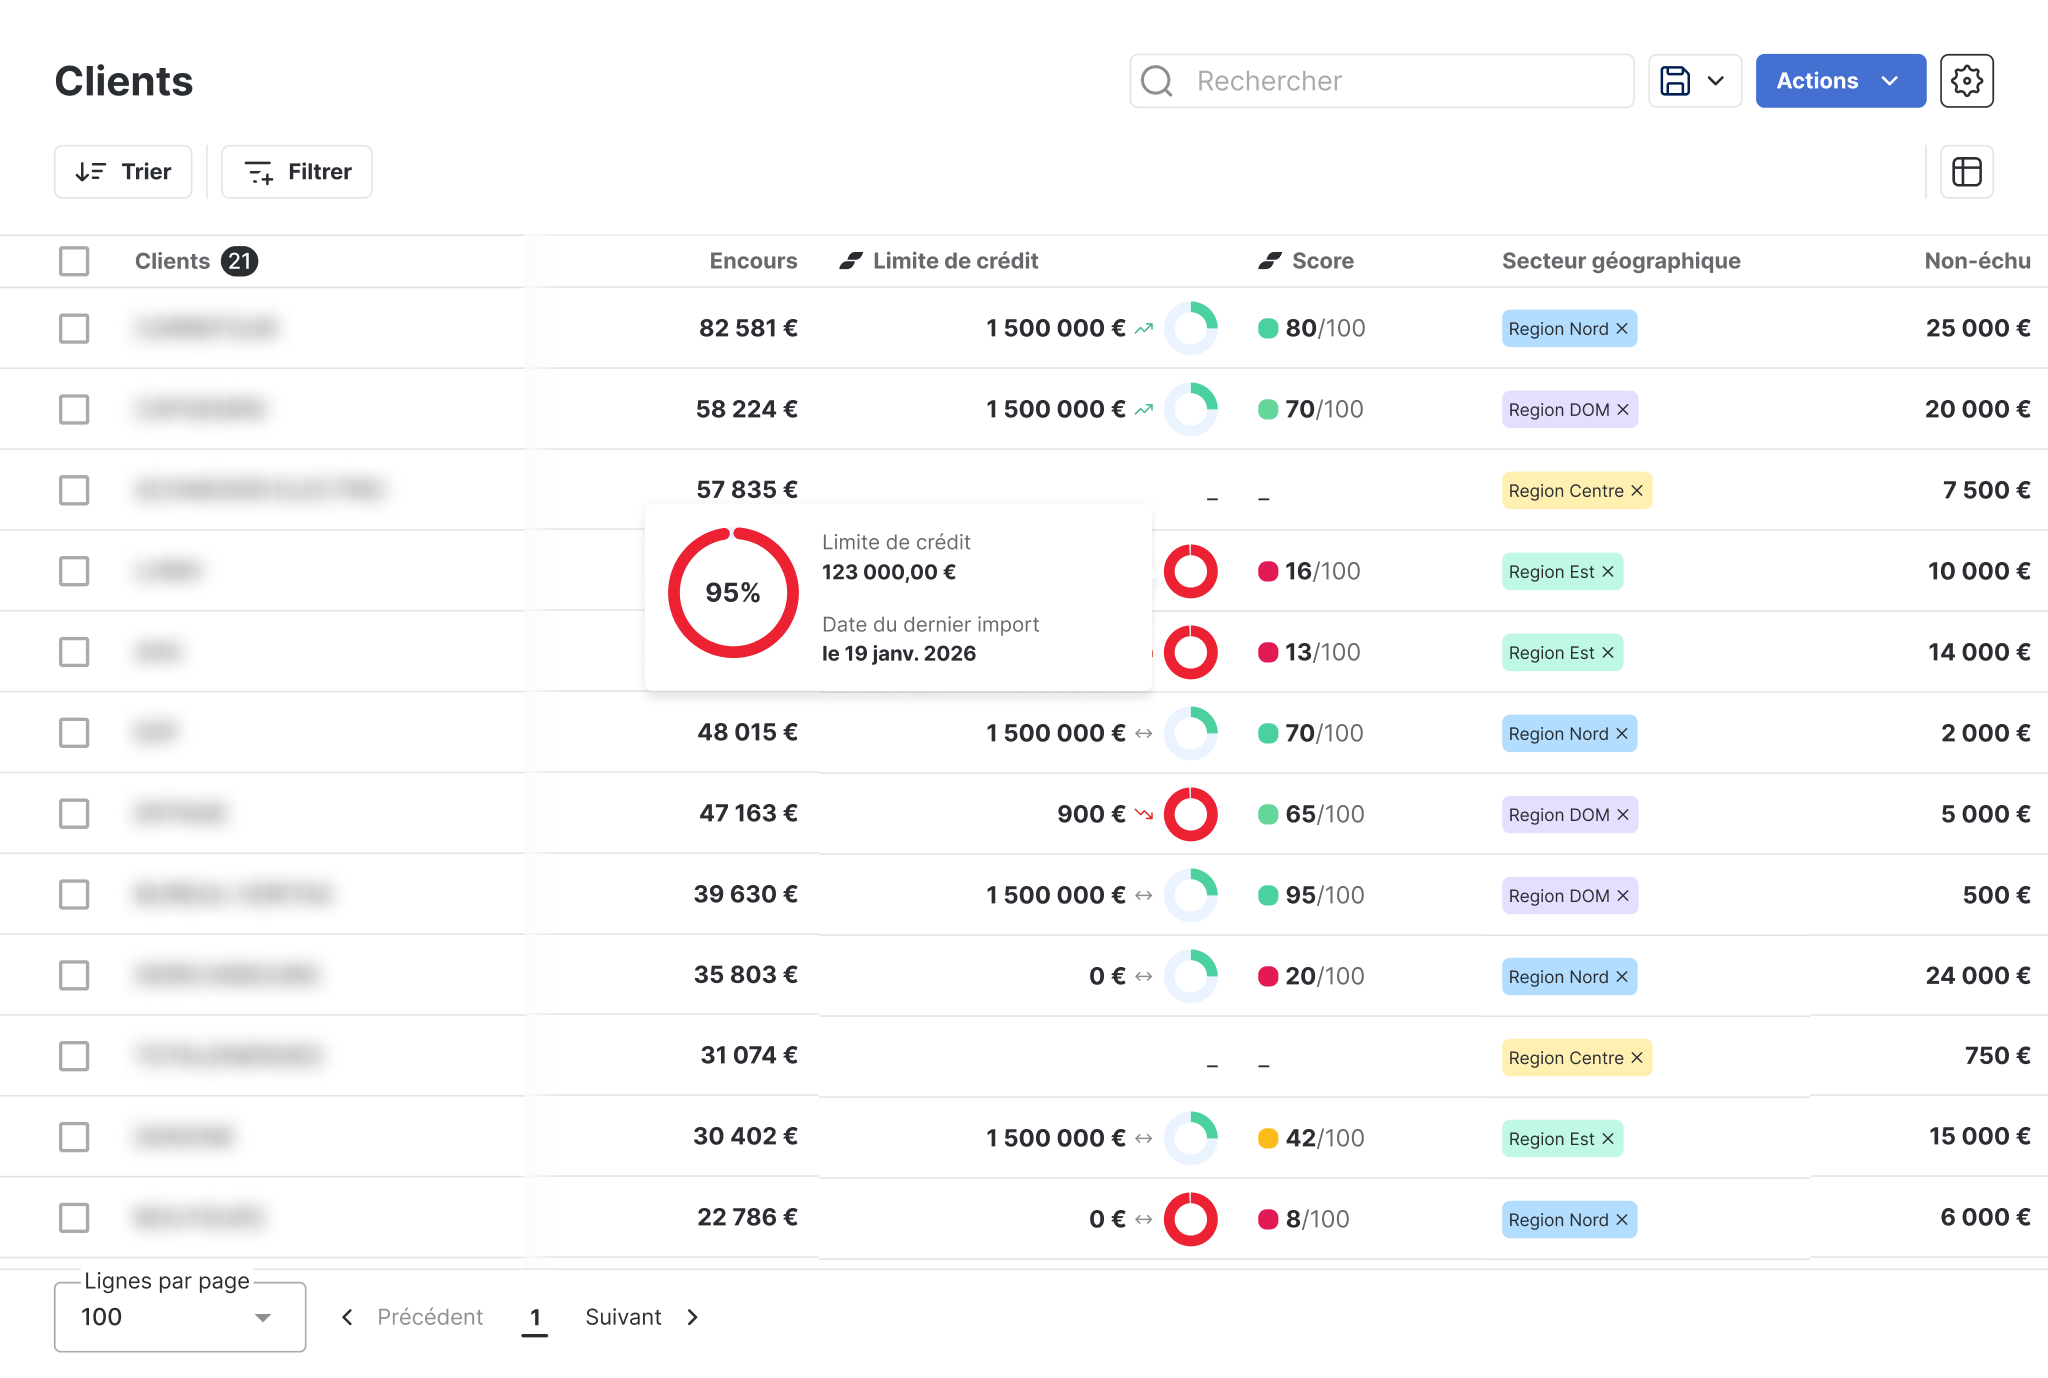Image resolution: width=2048 pixels, height=1378 pixels.
Task: Select page 1 in the pagination
Action: 535,1316
